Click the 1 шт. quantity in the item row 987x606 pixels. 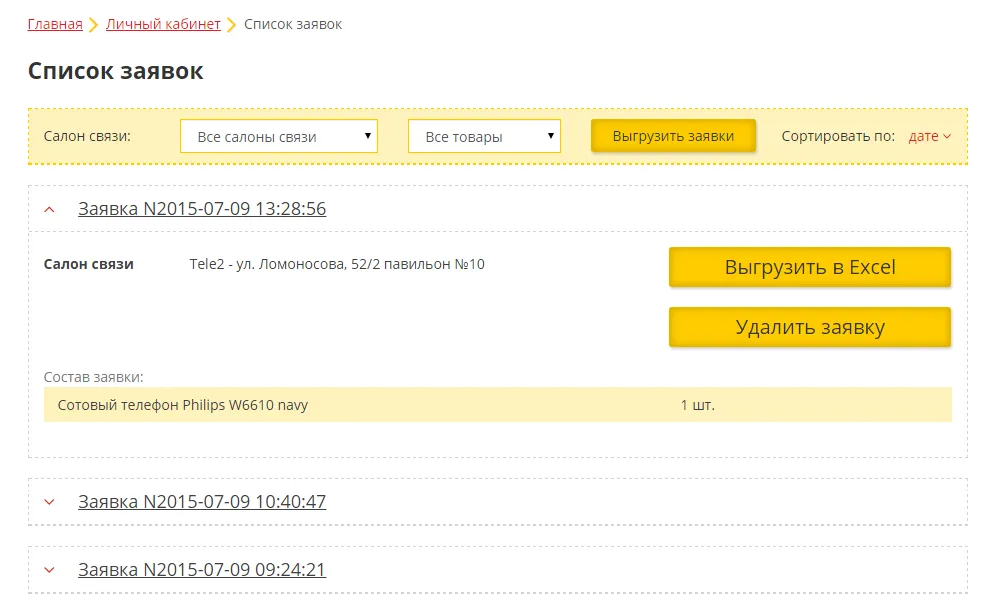tap(697, 405)
